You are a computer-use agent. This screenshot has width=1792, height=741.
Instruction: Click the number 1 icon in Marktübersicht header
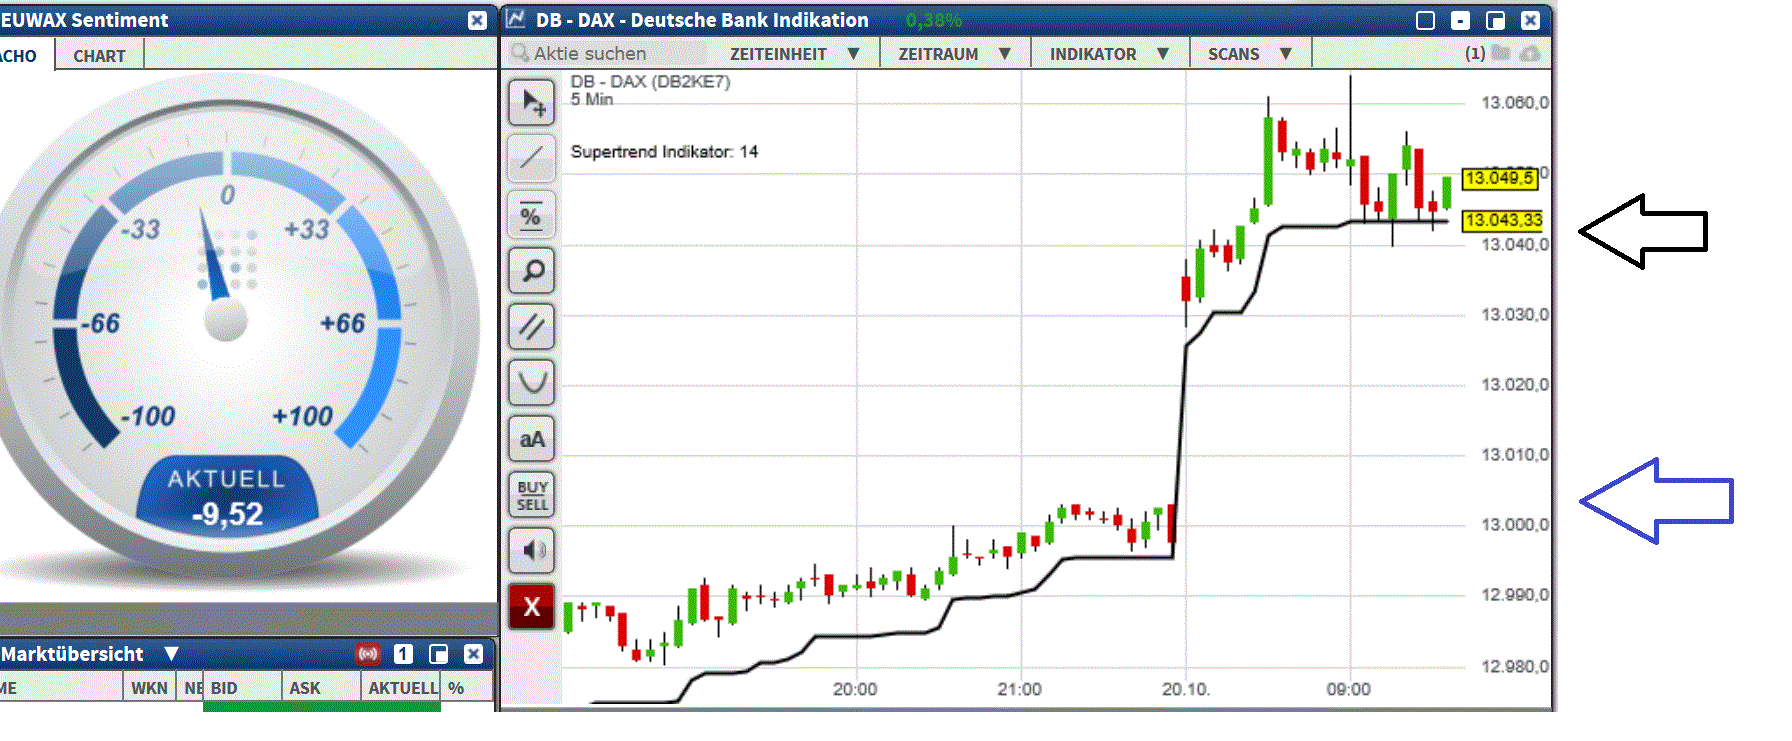tap(403, 654)
